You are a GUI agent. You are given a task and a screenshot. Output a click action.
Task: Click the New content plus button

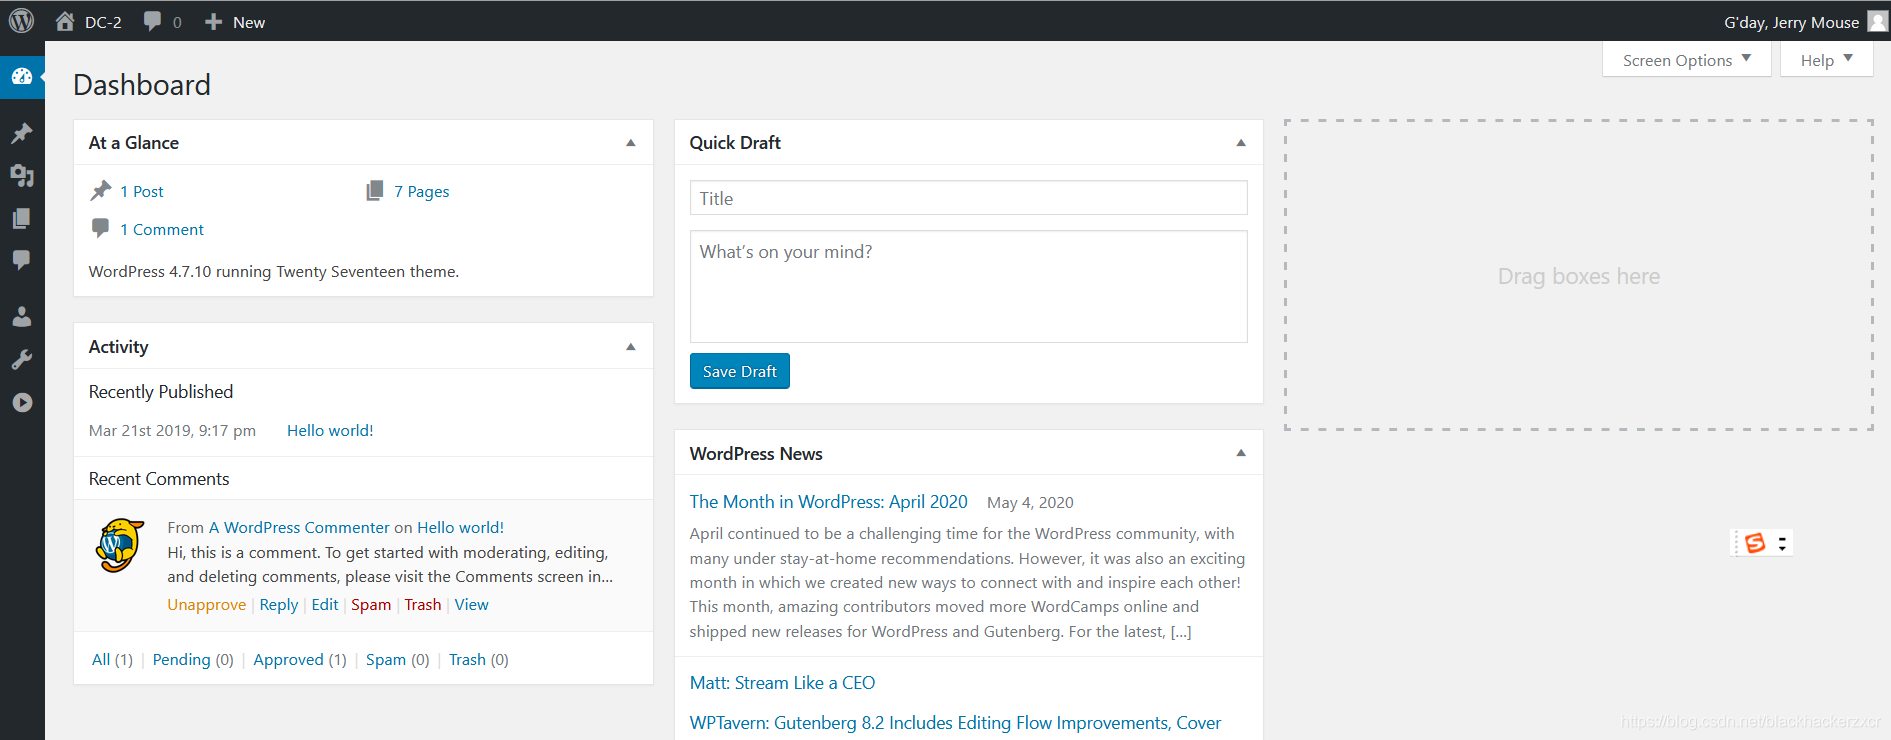(213, 22)
